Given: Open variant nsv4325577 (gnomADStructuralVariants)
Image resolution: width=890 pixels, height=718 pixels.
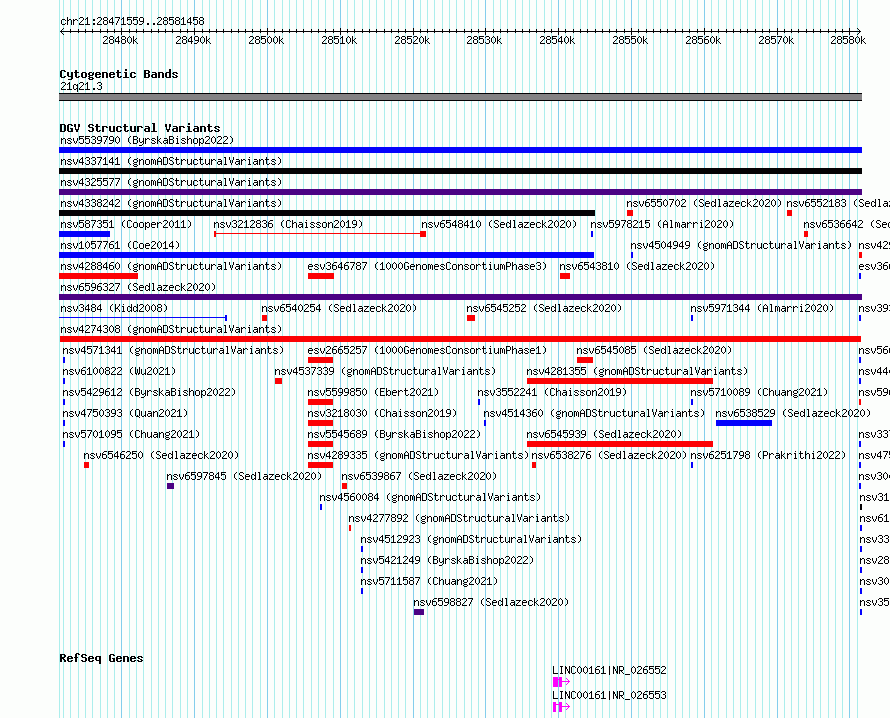Looking at the screenshot, I should point(171,182).
